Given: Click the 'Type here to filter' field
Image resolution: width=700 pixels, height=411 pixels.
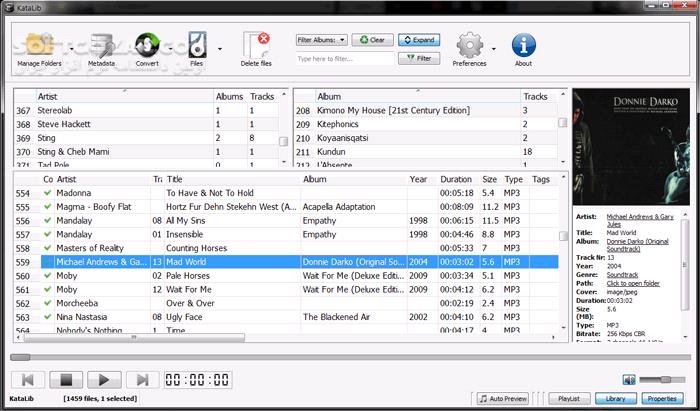Looking at the screenshot, I should [345, 59].
